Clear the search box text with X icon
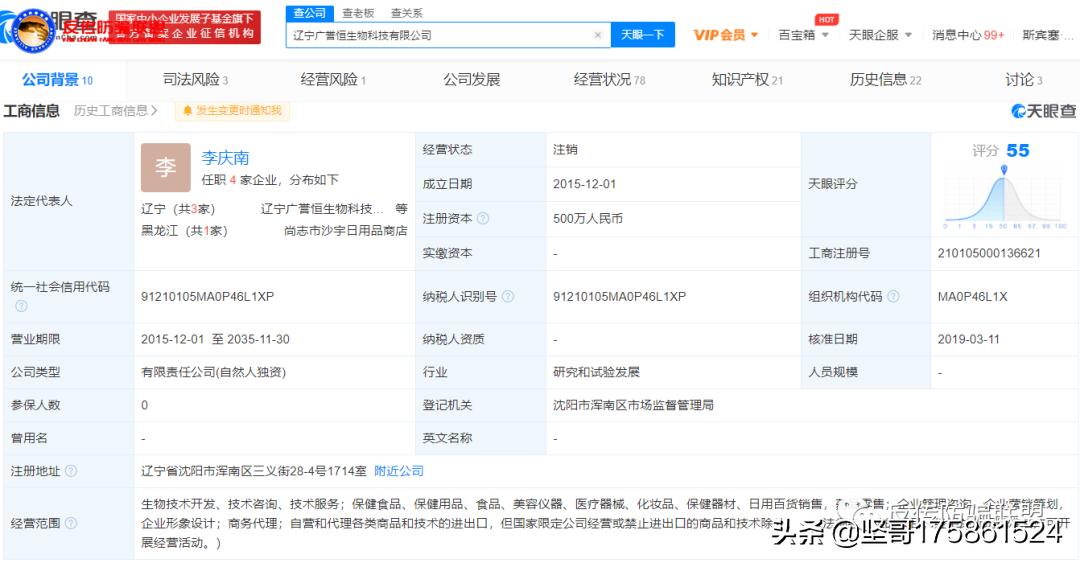 597,35
